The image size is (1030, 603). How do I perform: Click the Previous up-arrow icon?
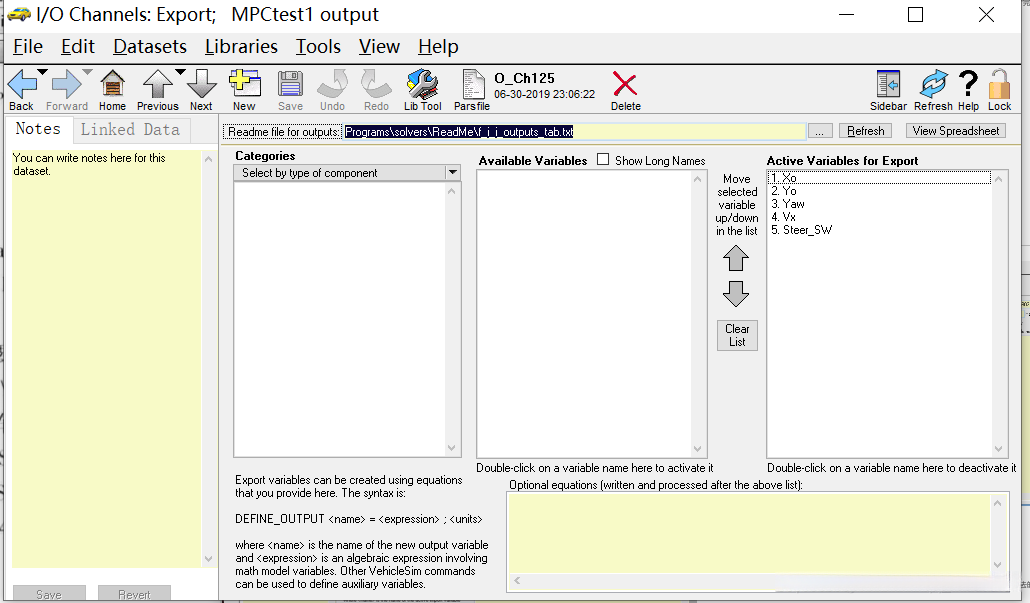158,85
